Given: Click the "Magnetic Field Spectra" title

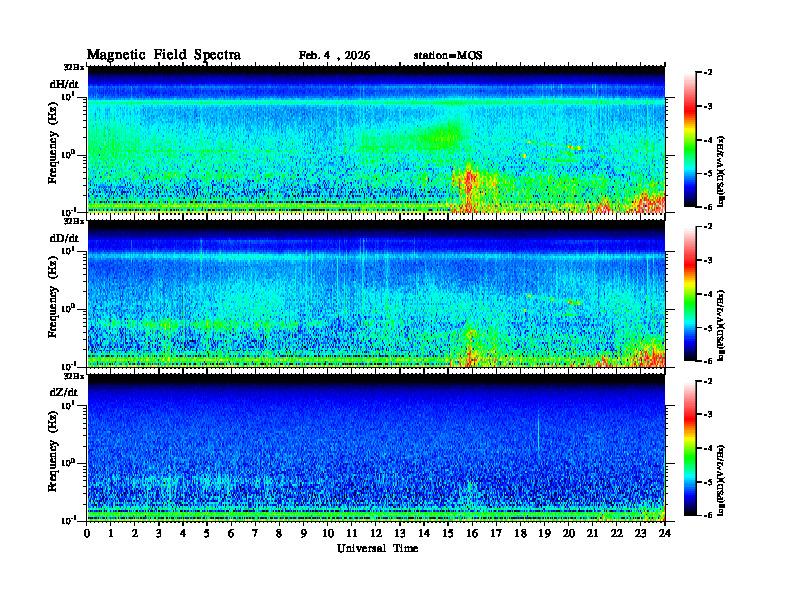Looking at the screenshot, I should 164,55.
